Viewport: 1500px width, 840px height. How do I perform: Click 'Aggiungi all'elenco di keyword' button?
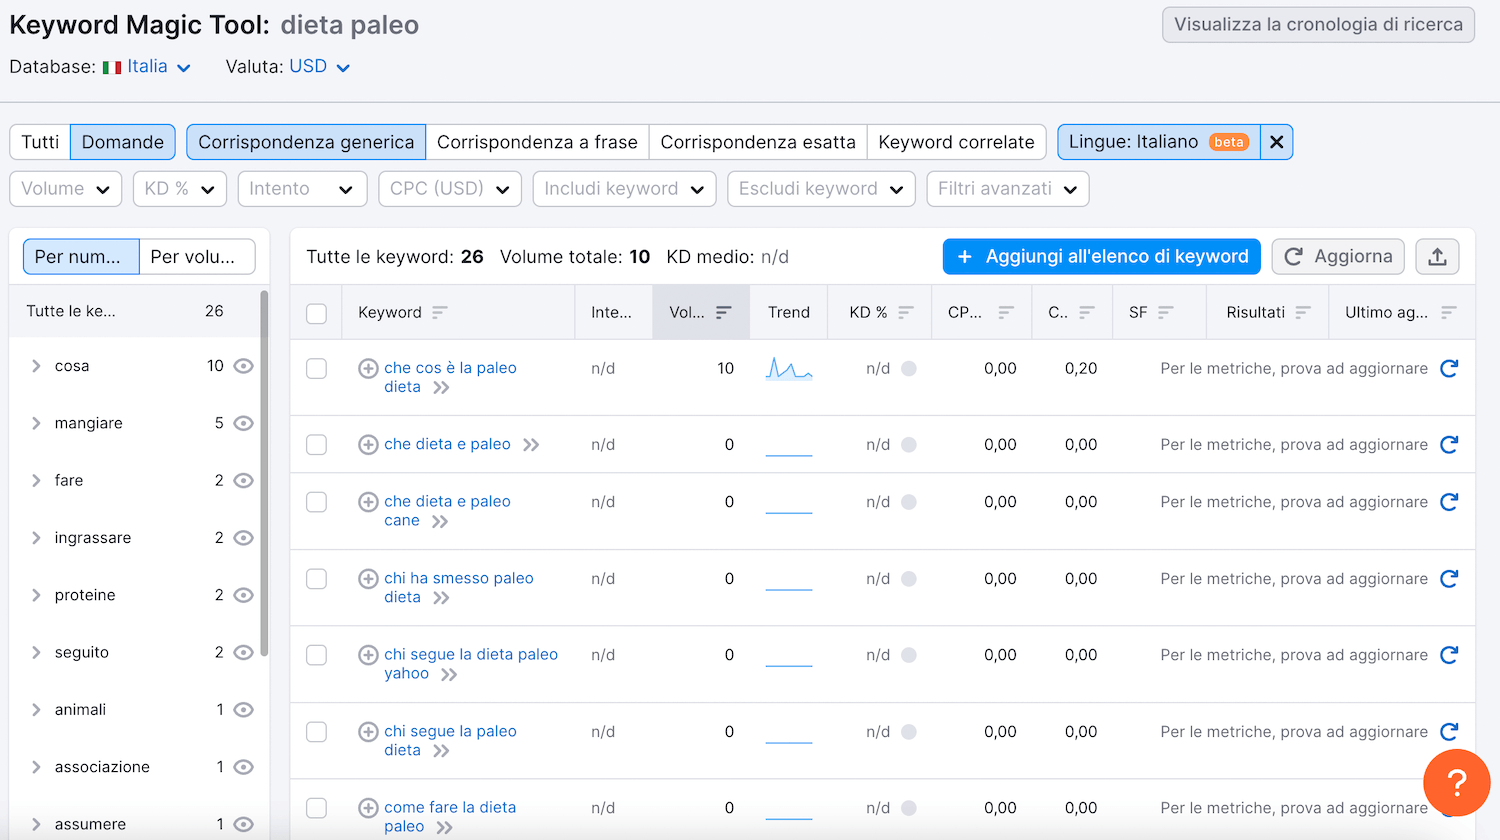click(1101, 257)
